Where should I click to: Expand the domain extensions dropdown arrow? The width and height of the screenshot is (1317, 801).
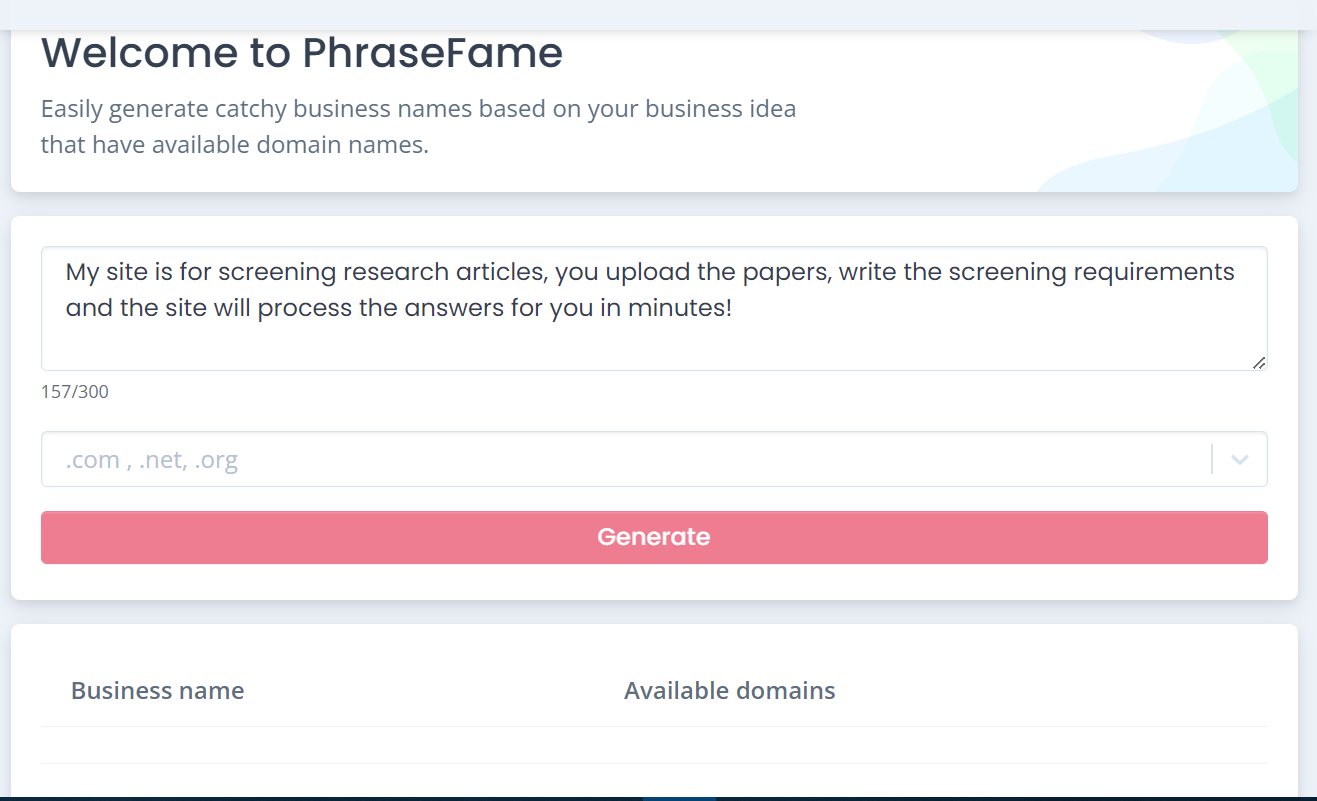[x=1240, y=460]
